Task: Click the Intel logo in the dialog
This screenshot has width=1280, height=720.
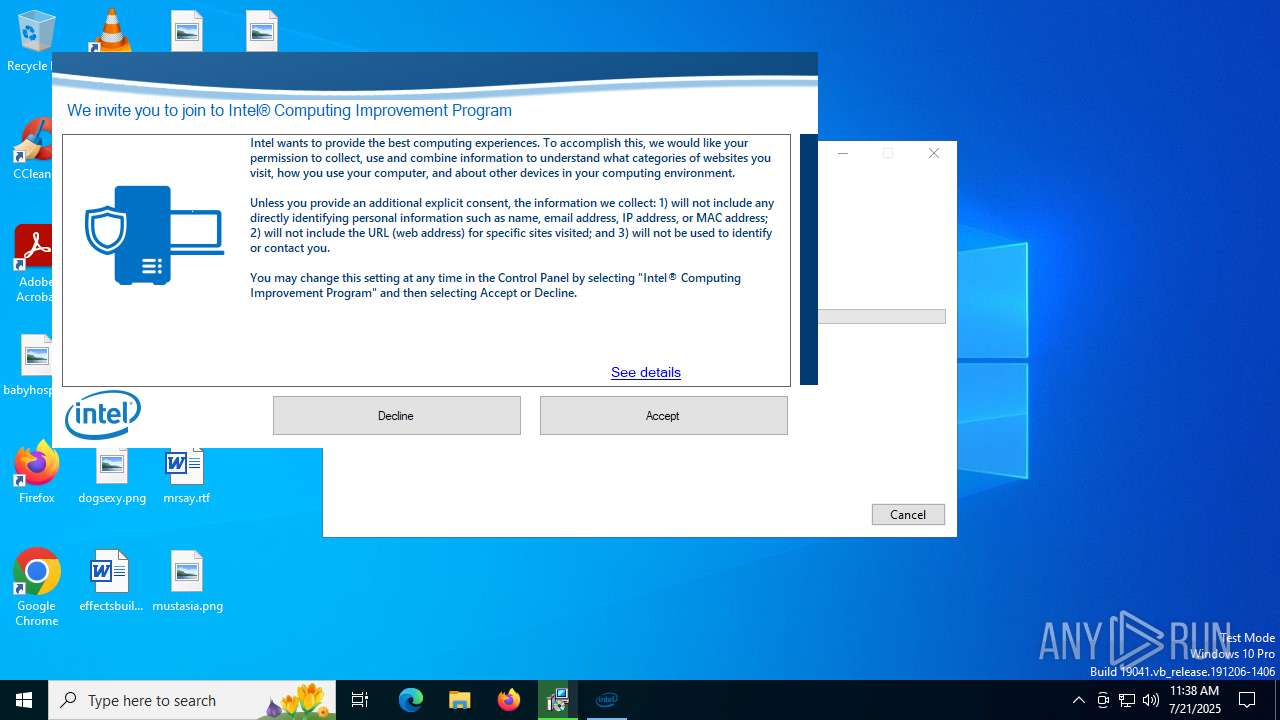Action: [x=103, y=414]
